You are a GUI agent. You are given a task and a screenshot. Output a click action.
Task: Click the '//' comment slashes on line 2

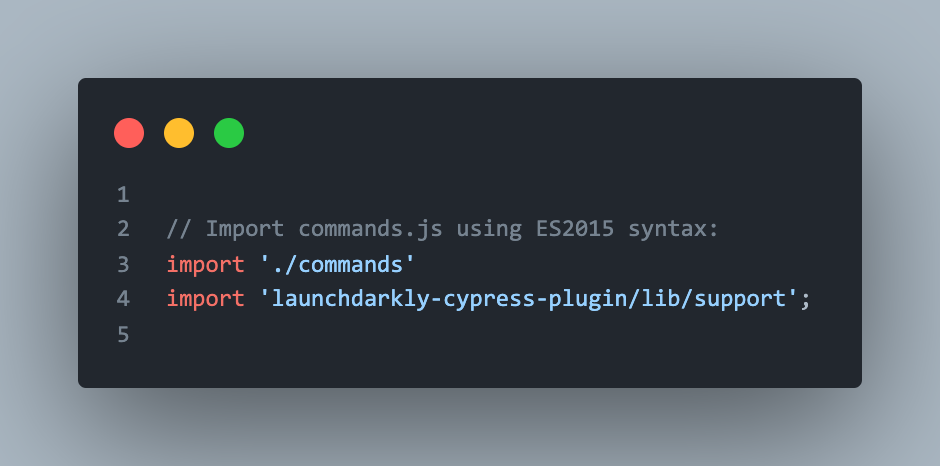tap(179, 229)
